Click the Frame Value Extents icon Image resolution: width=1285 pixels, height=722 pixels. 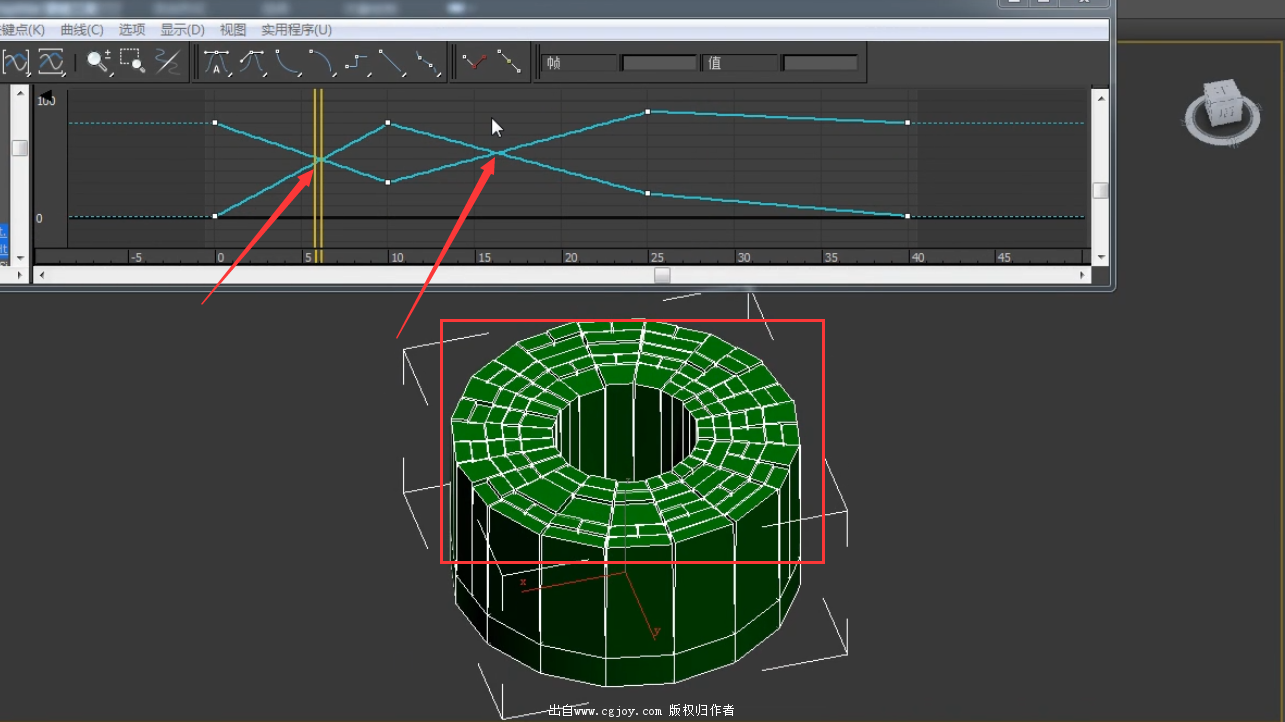point(51,62)
